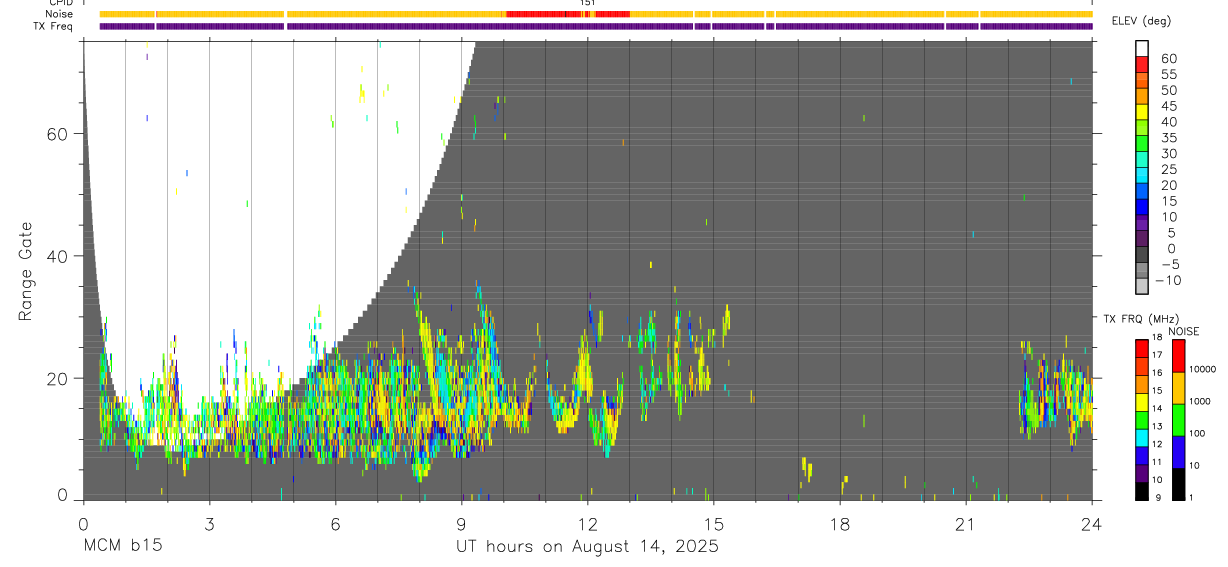Select the yellow 45 degree elevation color
1228x567 pixels.
pyautogui.click(x=1141, y=113)
